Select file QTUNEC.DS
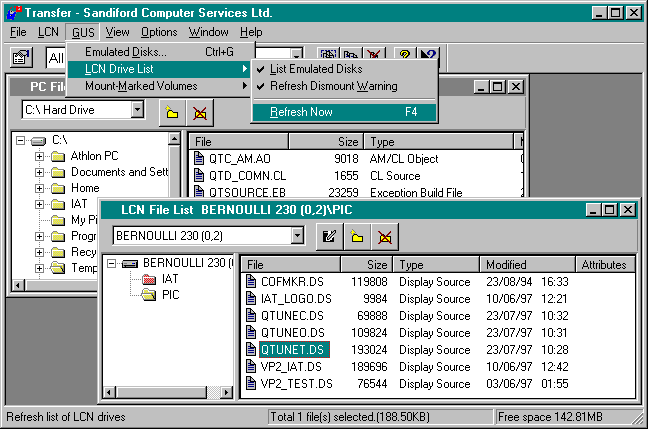The image size is (648, 429). click(x=292, y=316)
